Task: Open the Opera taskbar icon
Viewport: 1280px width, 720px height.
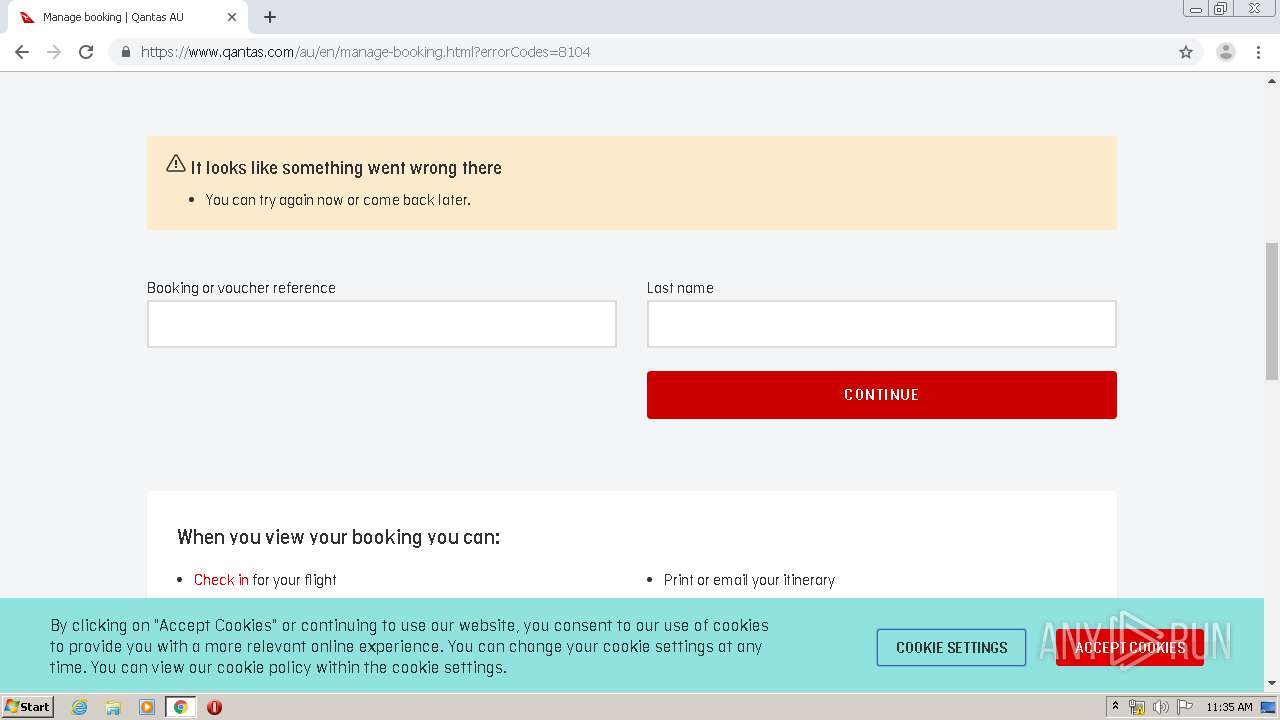Action: 214,707
